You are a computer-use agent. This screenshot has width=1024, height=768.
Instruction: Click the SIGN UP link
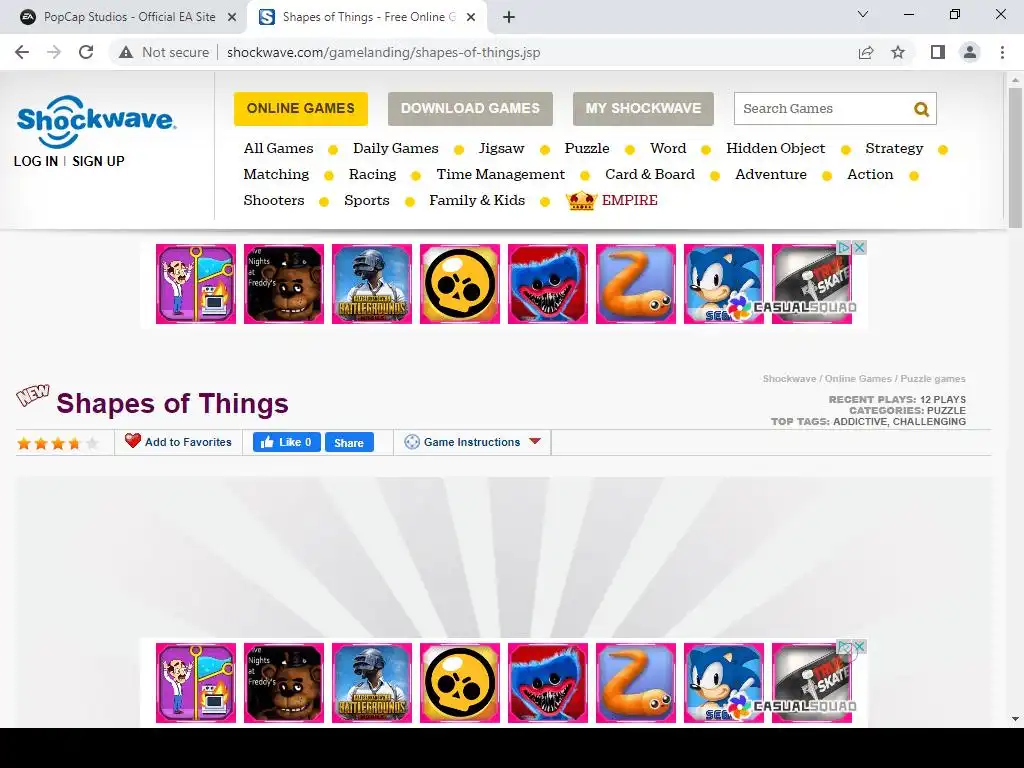click(98, 161)
